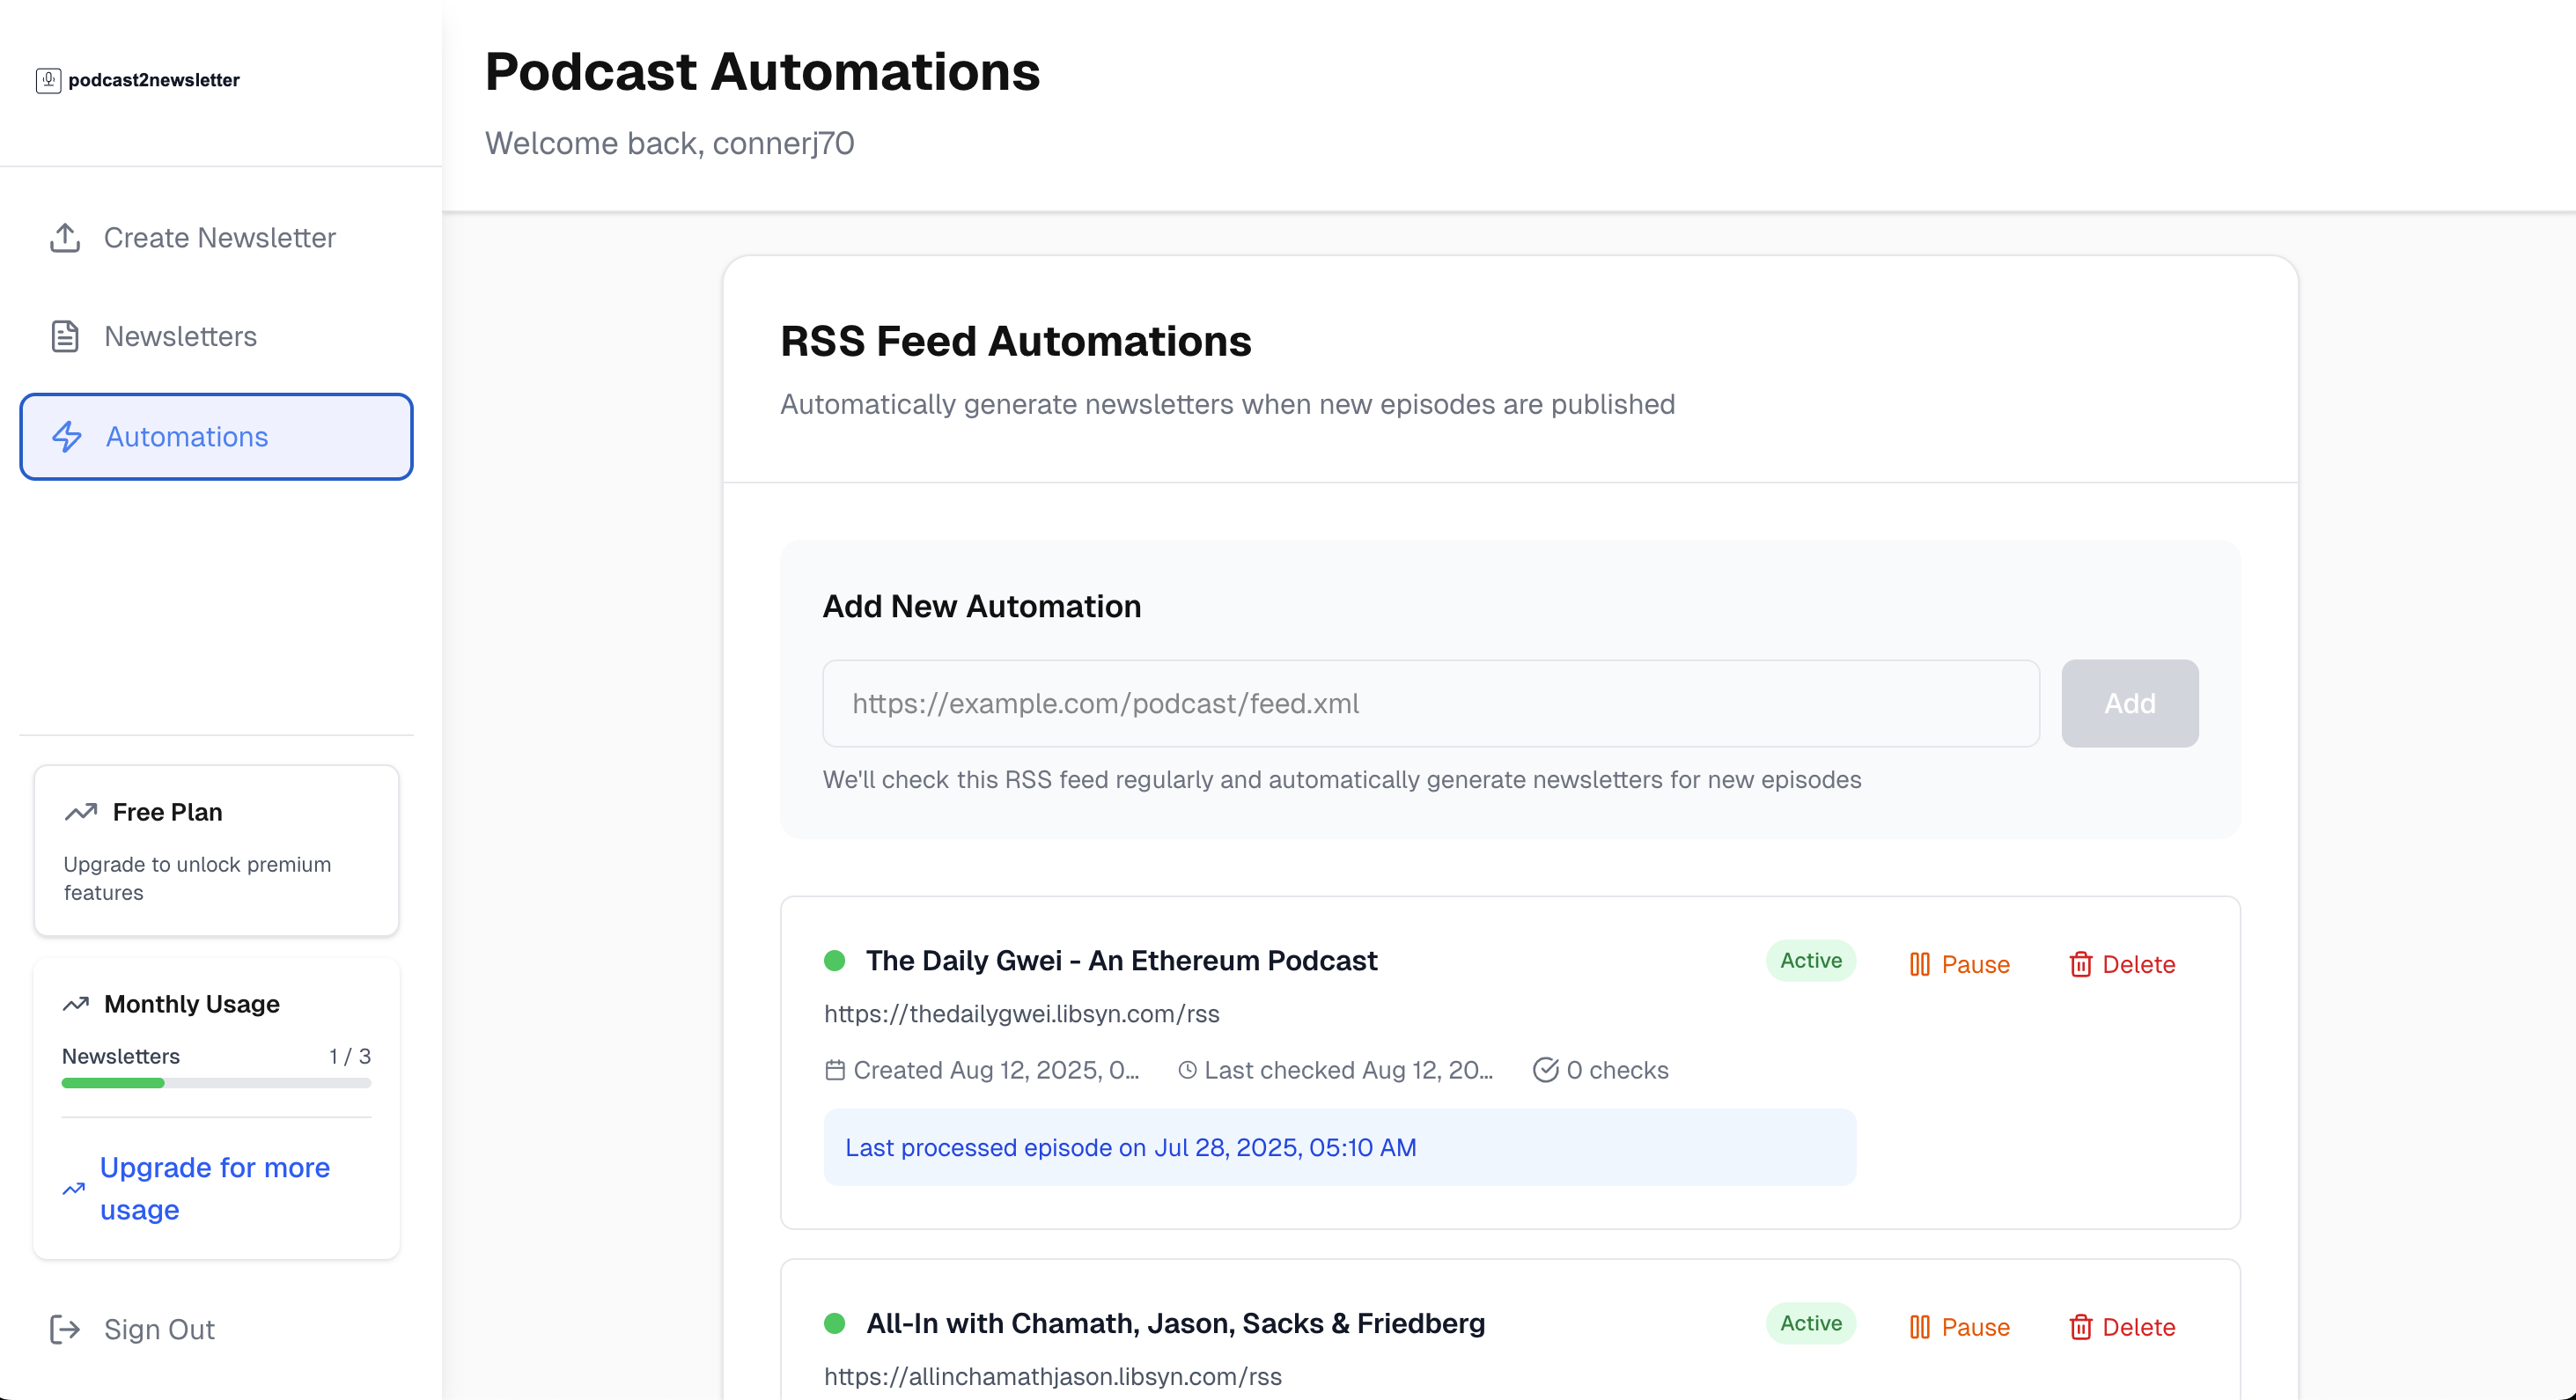Click the Last processed episode on Jul 28 banner

point(1340,1148)
